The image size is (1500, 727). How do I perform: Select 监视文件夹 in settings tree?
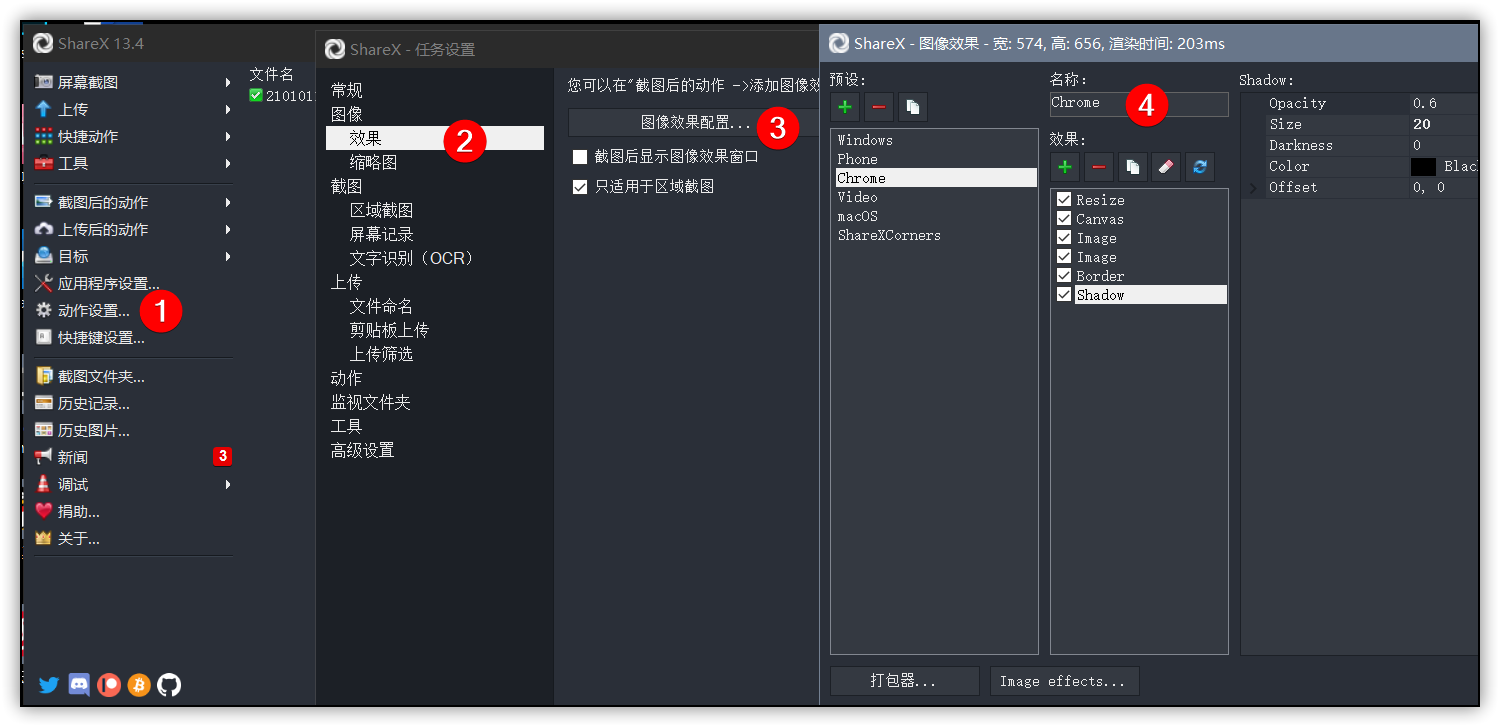[x=371, y=402]
